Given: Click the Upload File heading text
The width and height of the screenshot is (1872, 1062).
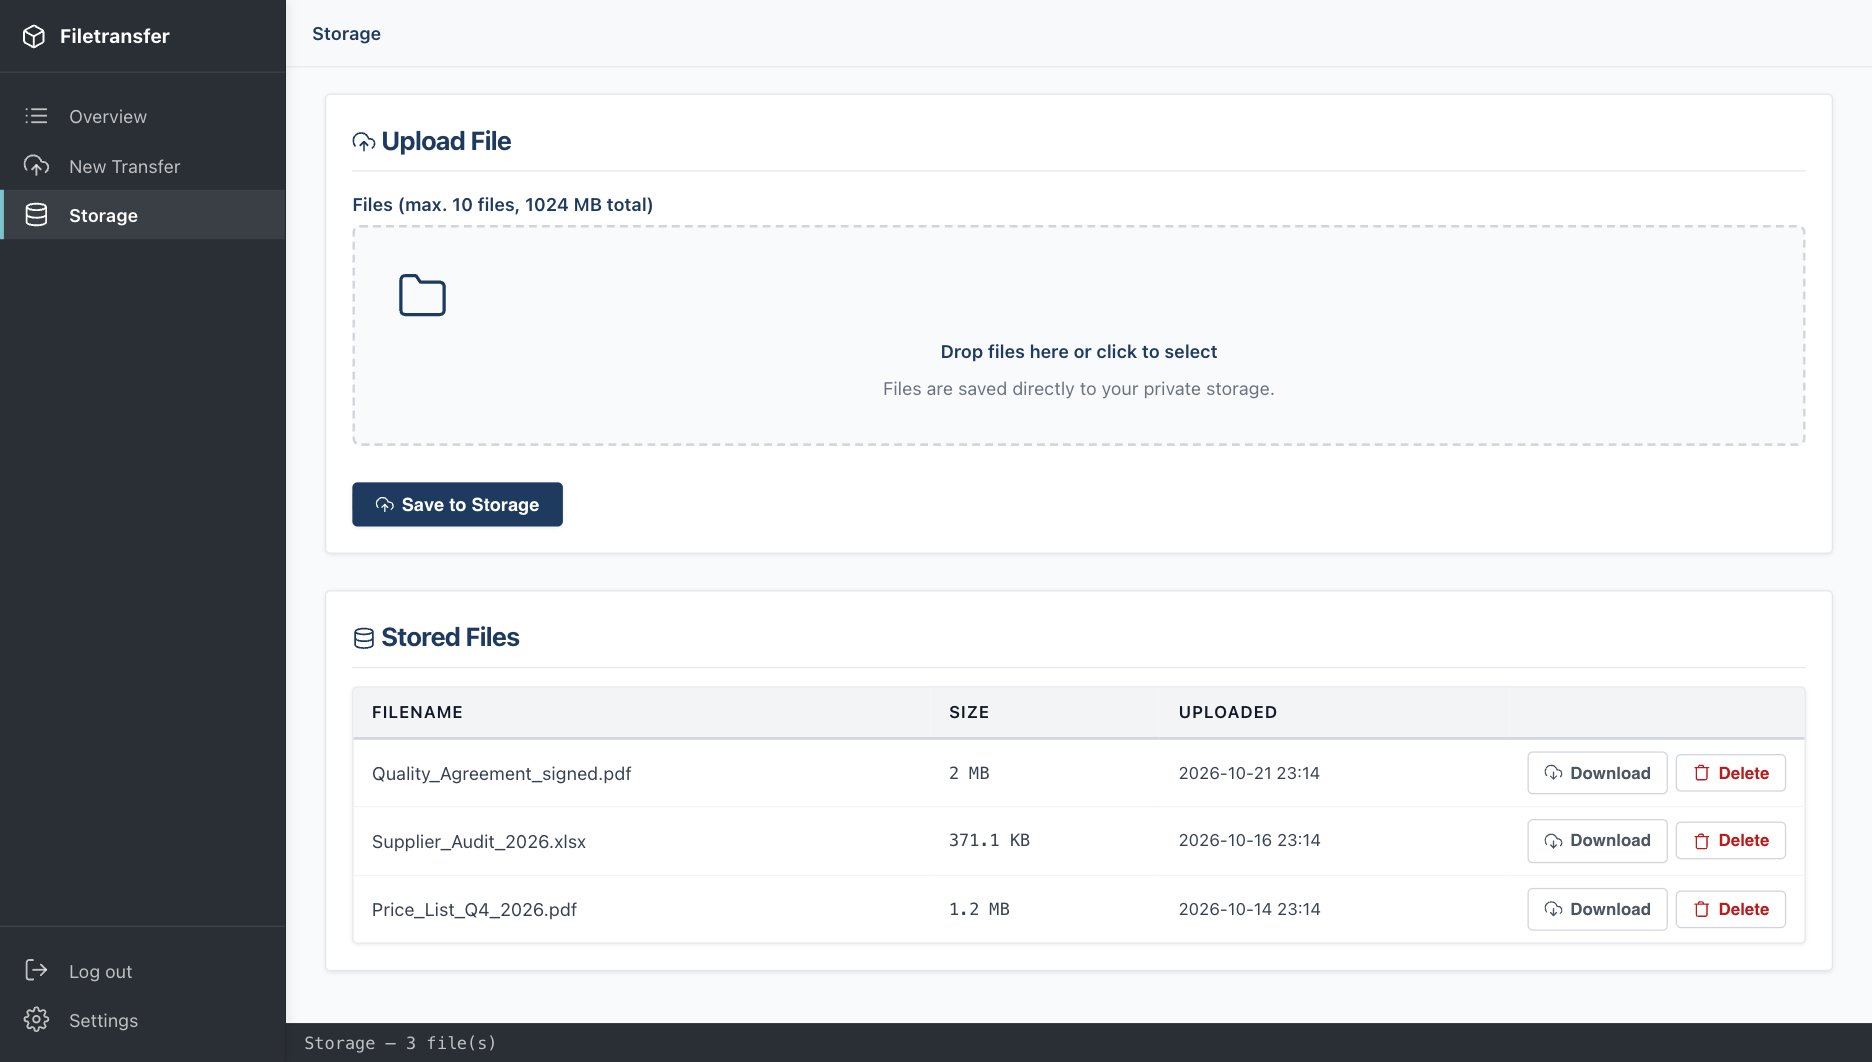Looking at the screenshot, I should pyautogui.click(x=446, y=142).
